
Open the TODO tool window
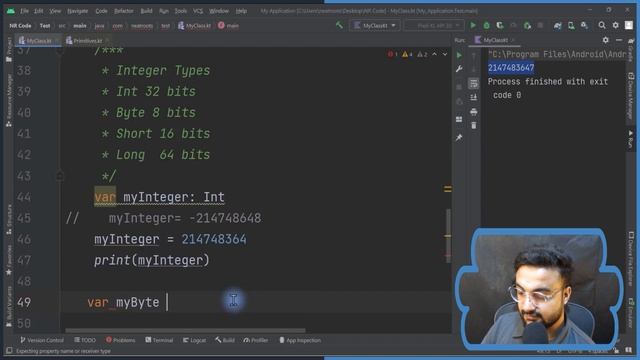85,340
